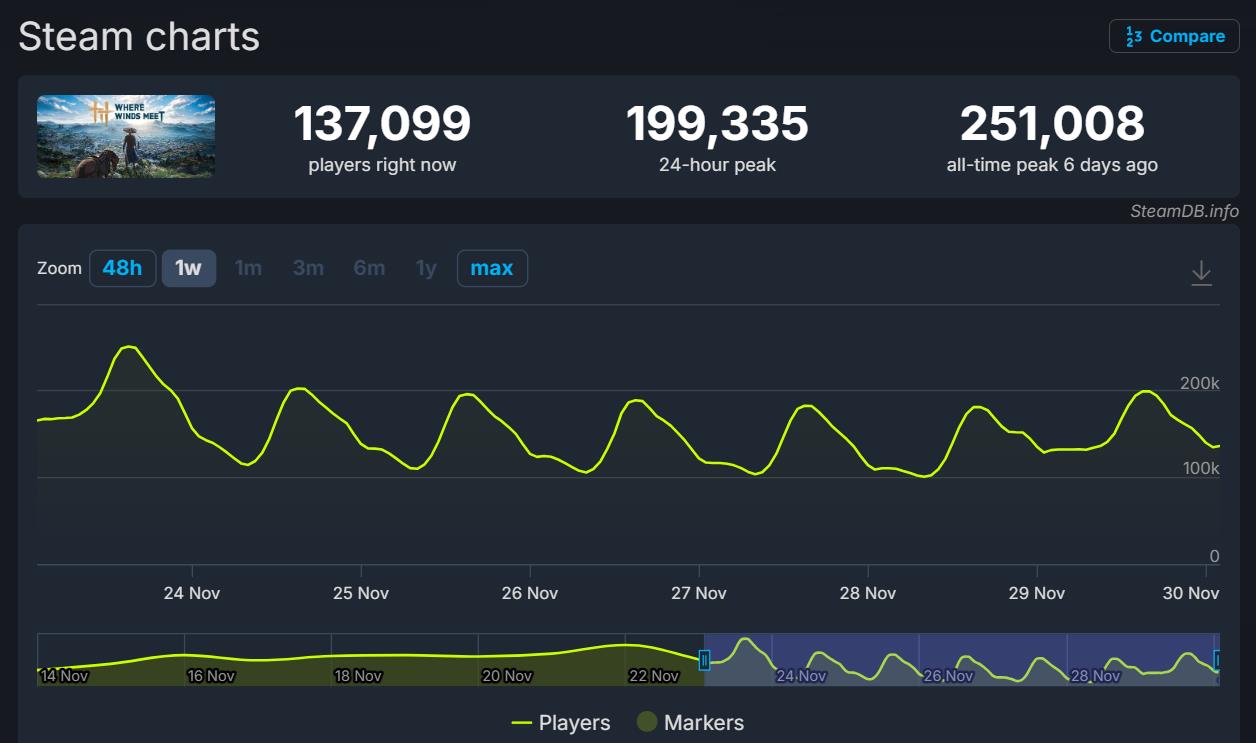This screenshot has height=743, width=1256.
Task: Click the all-time peak 251,008 stat
Action: click(x=1052, y=125)
